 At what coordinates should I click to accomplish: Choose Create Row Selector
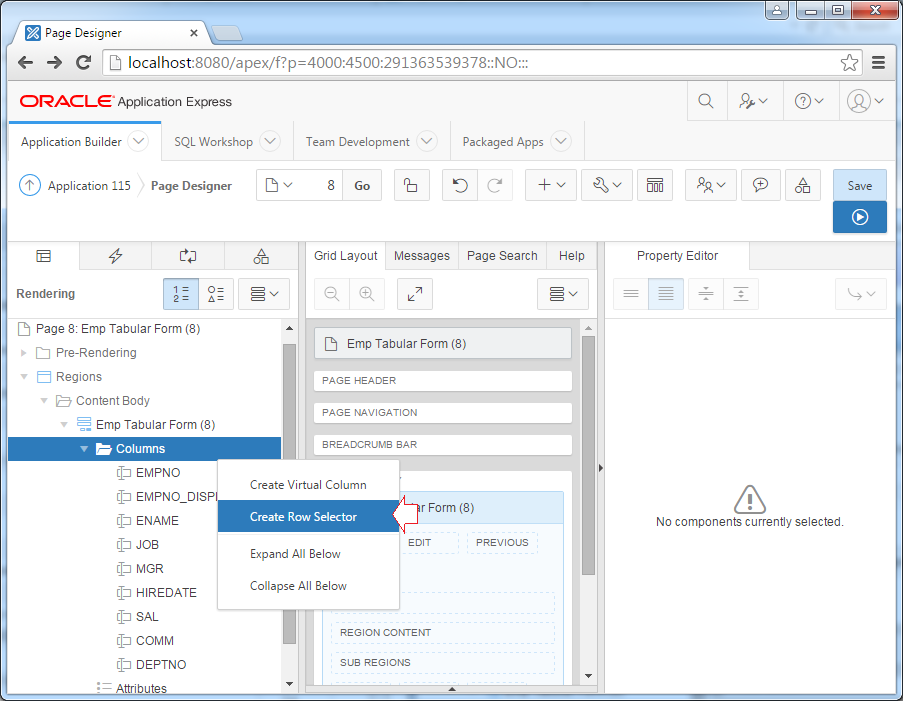pyautogui.click(x=308, y=517)
